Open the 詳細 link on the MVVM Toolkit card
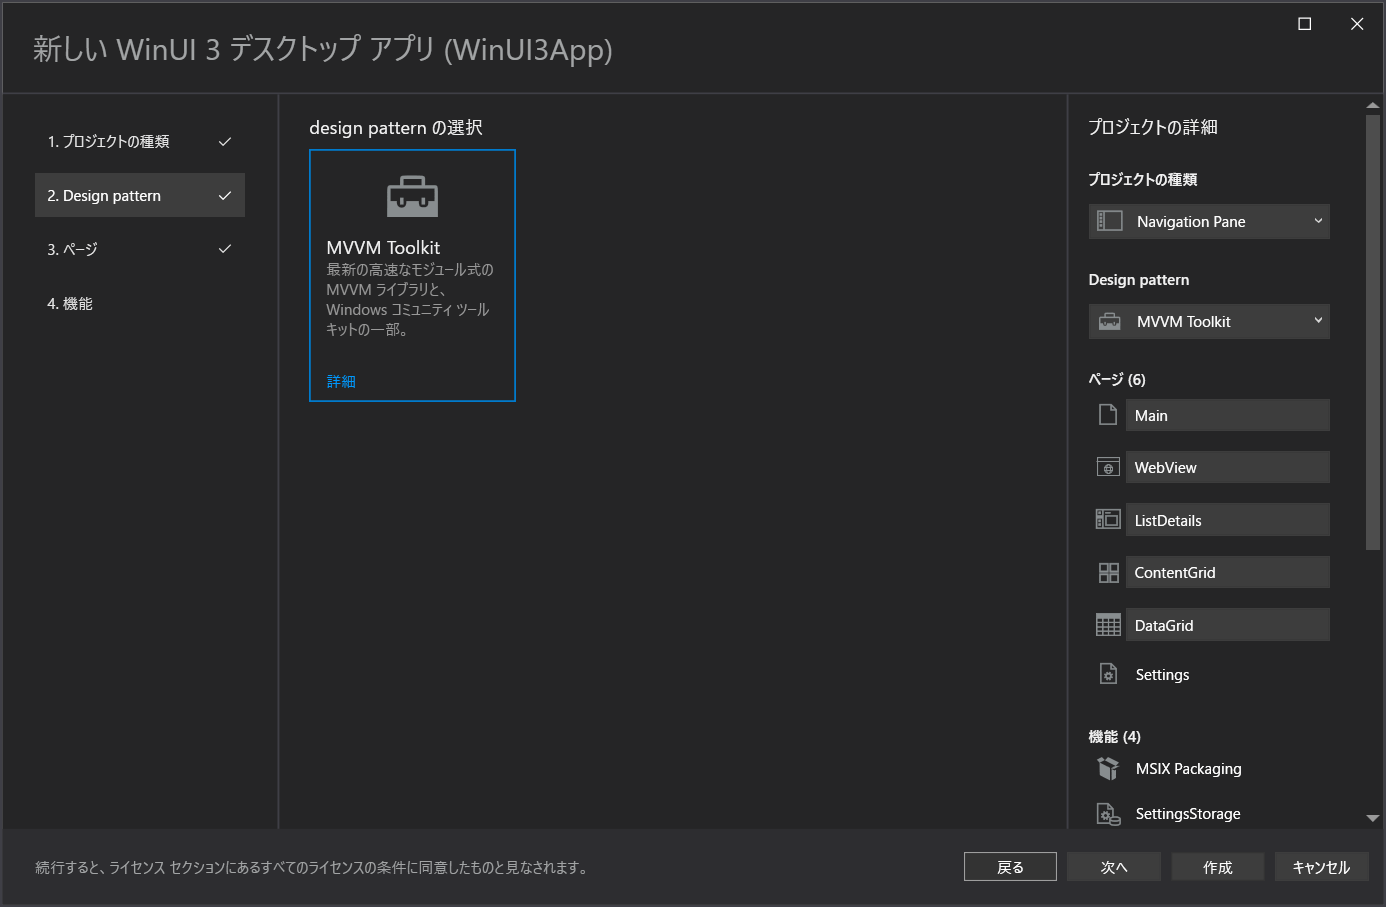This screenshot has height=907, width=1386. (x=341, y=381)
